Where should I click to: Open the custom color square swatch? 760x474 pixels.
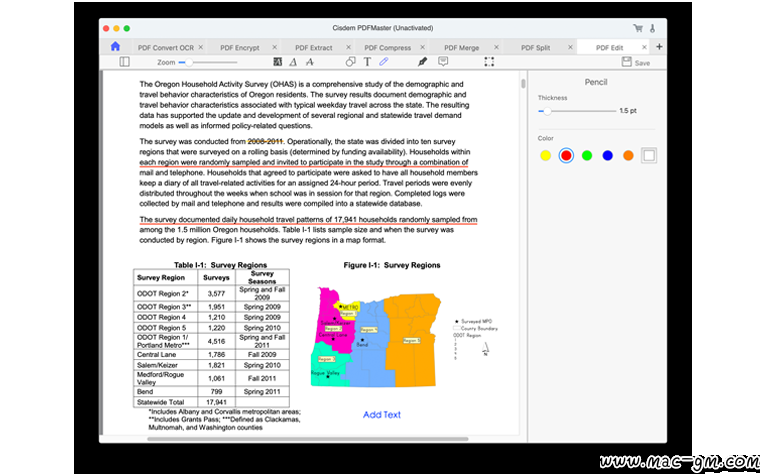(x=649, y=156)
